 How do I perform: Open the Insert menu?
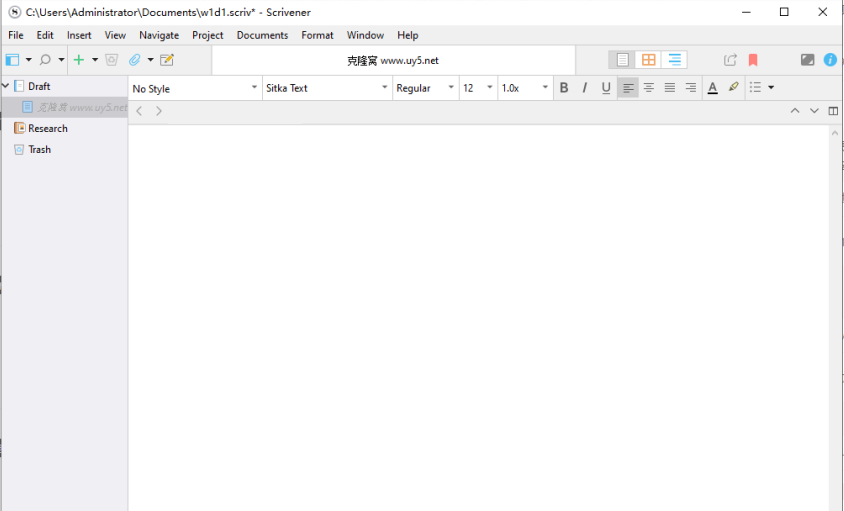[x=79, y=35]
